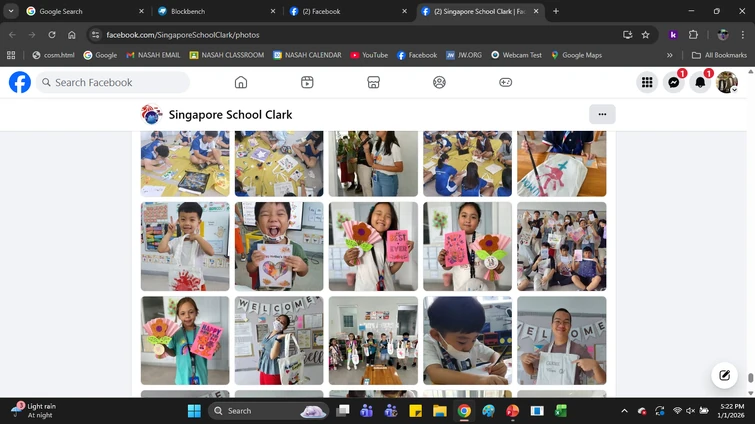Open the Reels video tab
Viewport: 755px width, 424px height.
coord(307,82)
